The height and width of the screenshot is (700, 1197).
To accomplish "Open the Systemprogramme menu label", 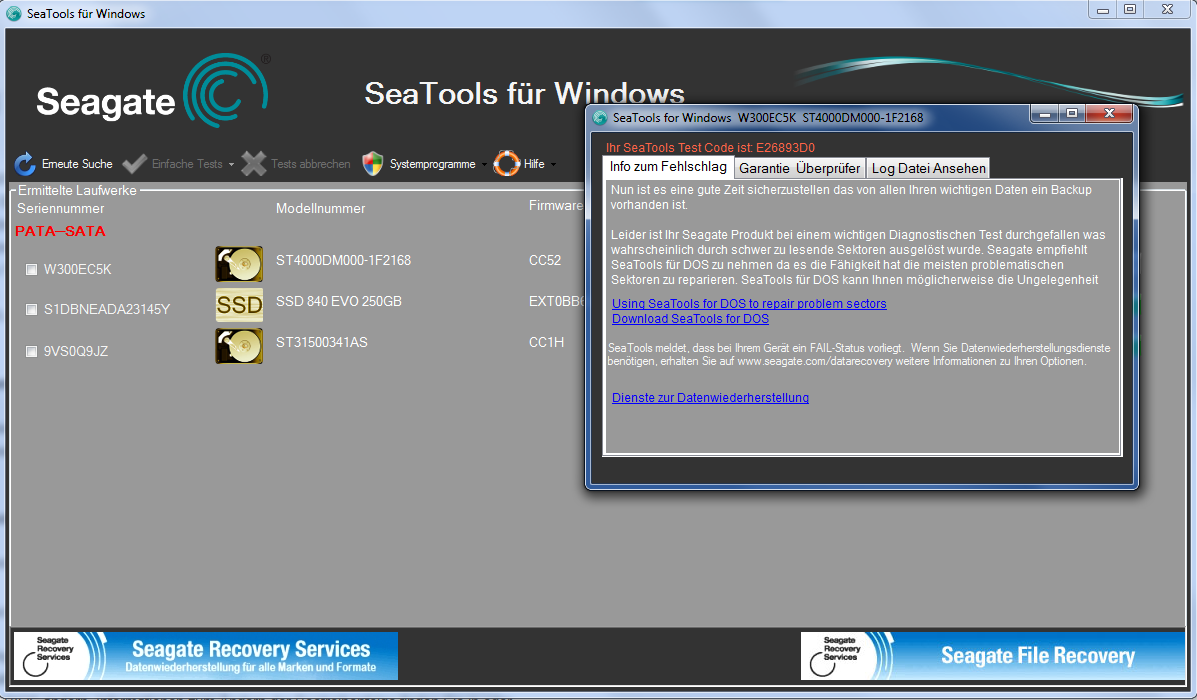I will 432,164.
